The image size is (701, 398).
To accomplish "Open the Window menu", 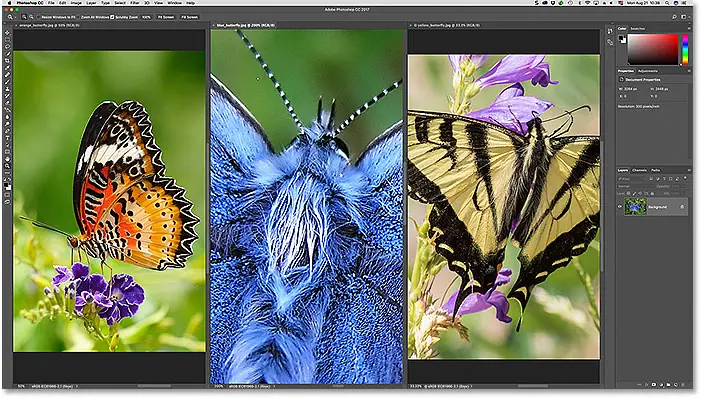I will [174, 3].
